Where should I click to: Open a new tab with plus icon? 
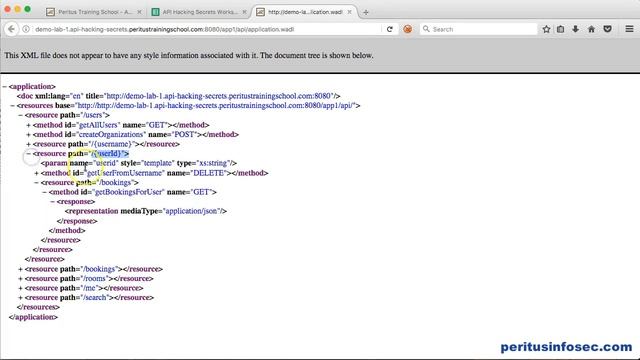[x=366, y=12]
